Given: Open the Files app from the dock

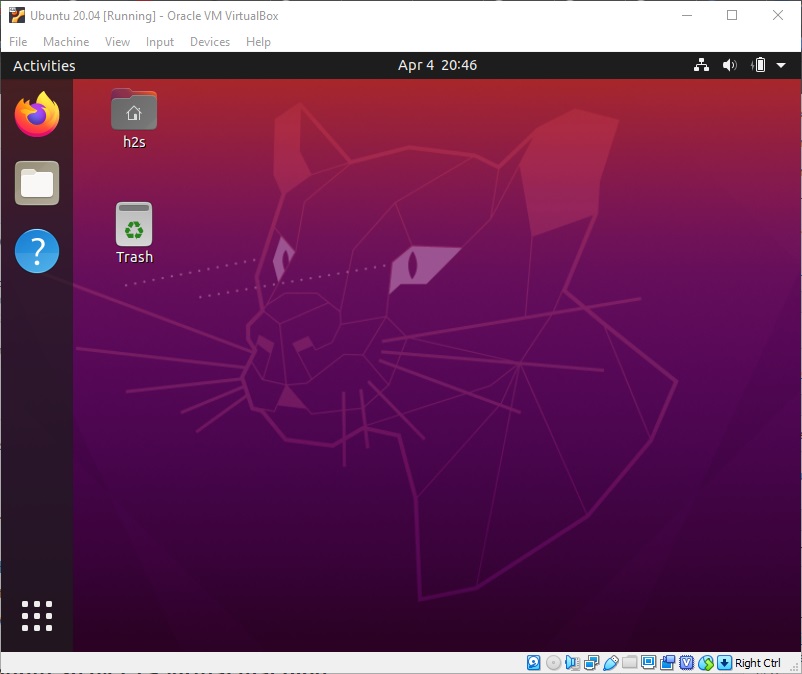Looking at the screenshot, I should pyautogui.click(x=36, y=182).
